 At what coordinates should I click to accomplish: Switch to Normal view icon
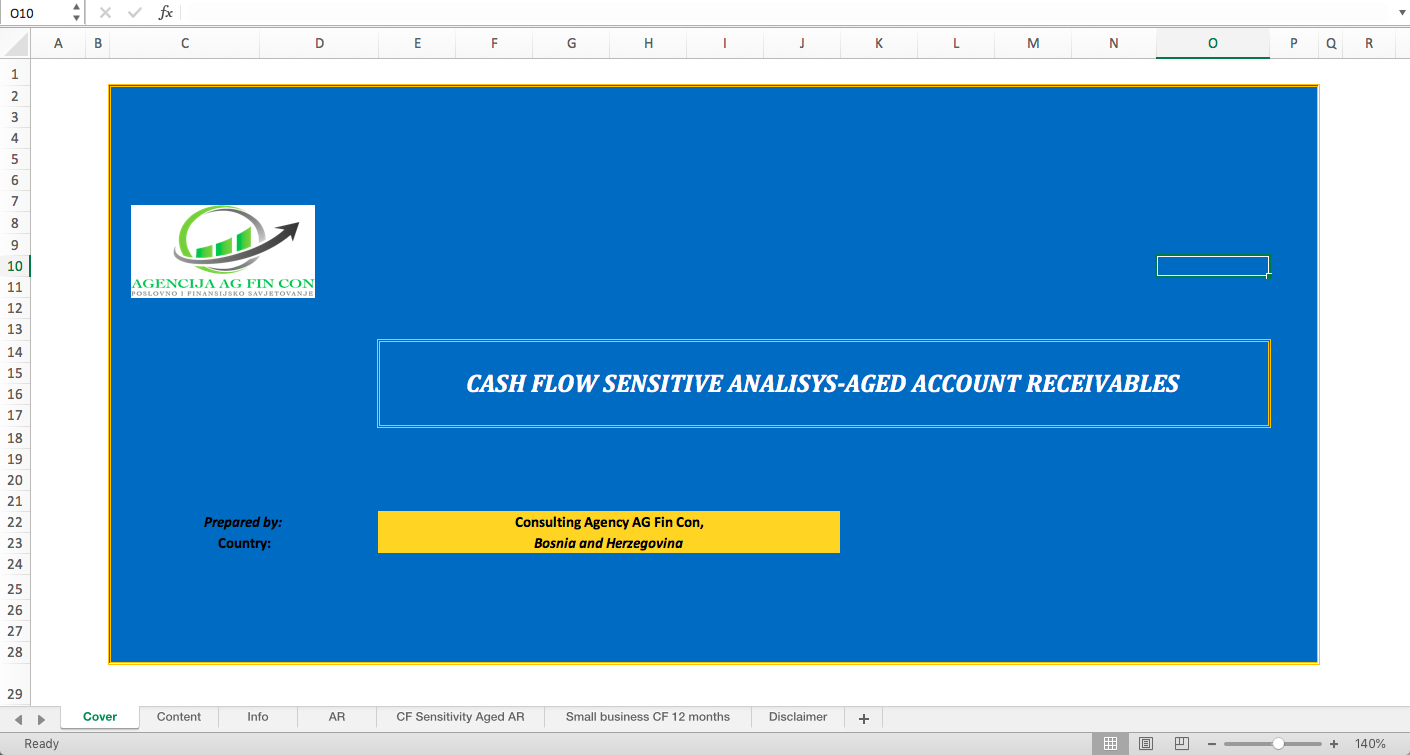tap(1110, 744)
